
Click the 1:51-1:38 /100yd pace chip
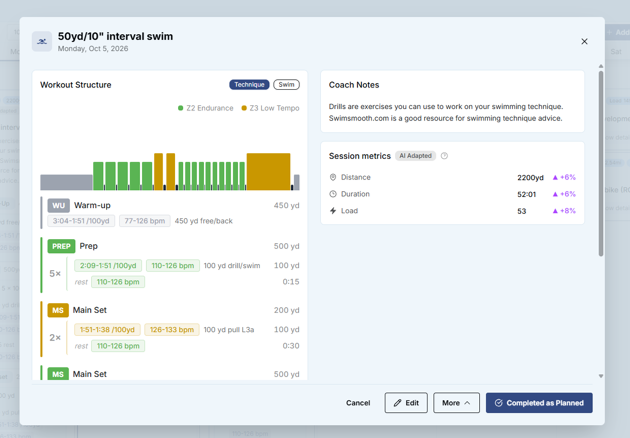click(107, 330)
